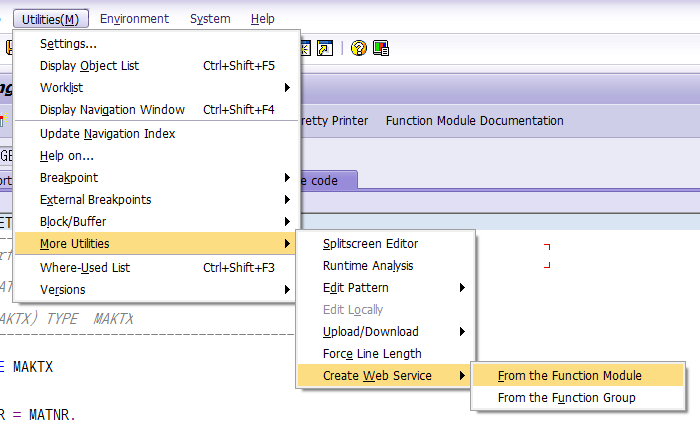Open the System menu
The height and width of the screenshot is (422, 700).
210,19
